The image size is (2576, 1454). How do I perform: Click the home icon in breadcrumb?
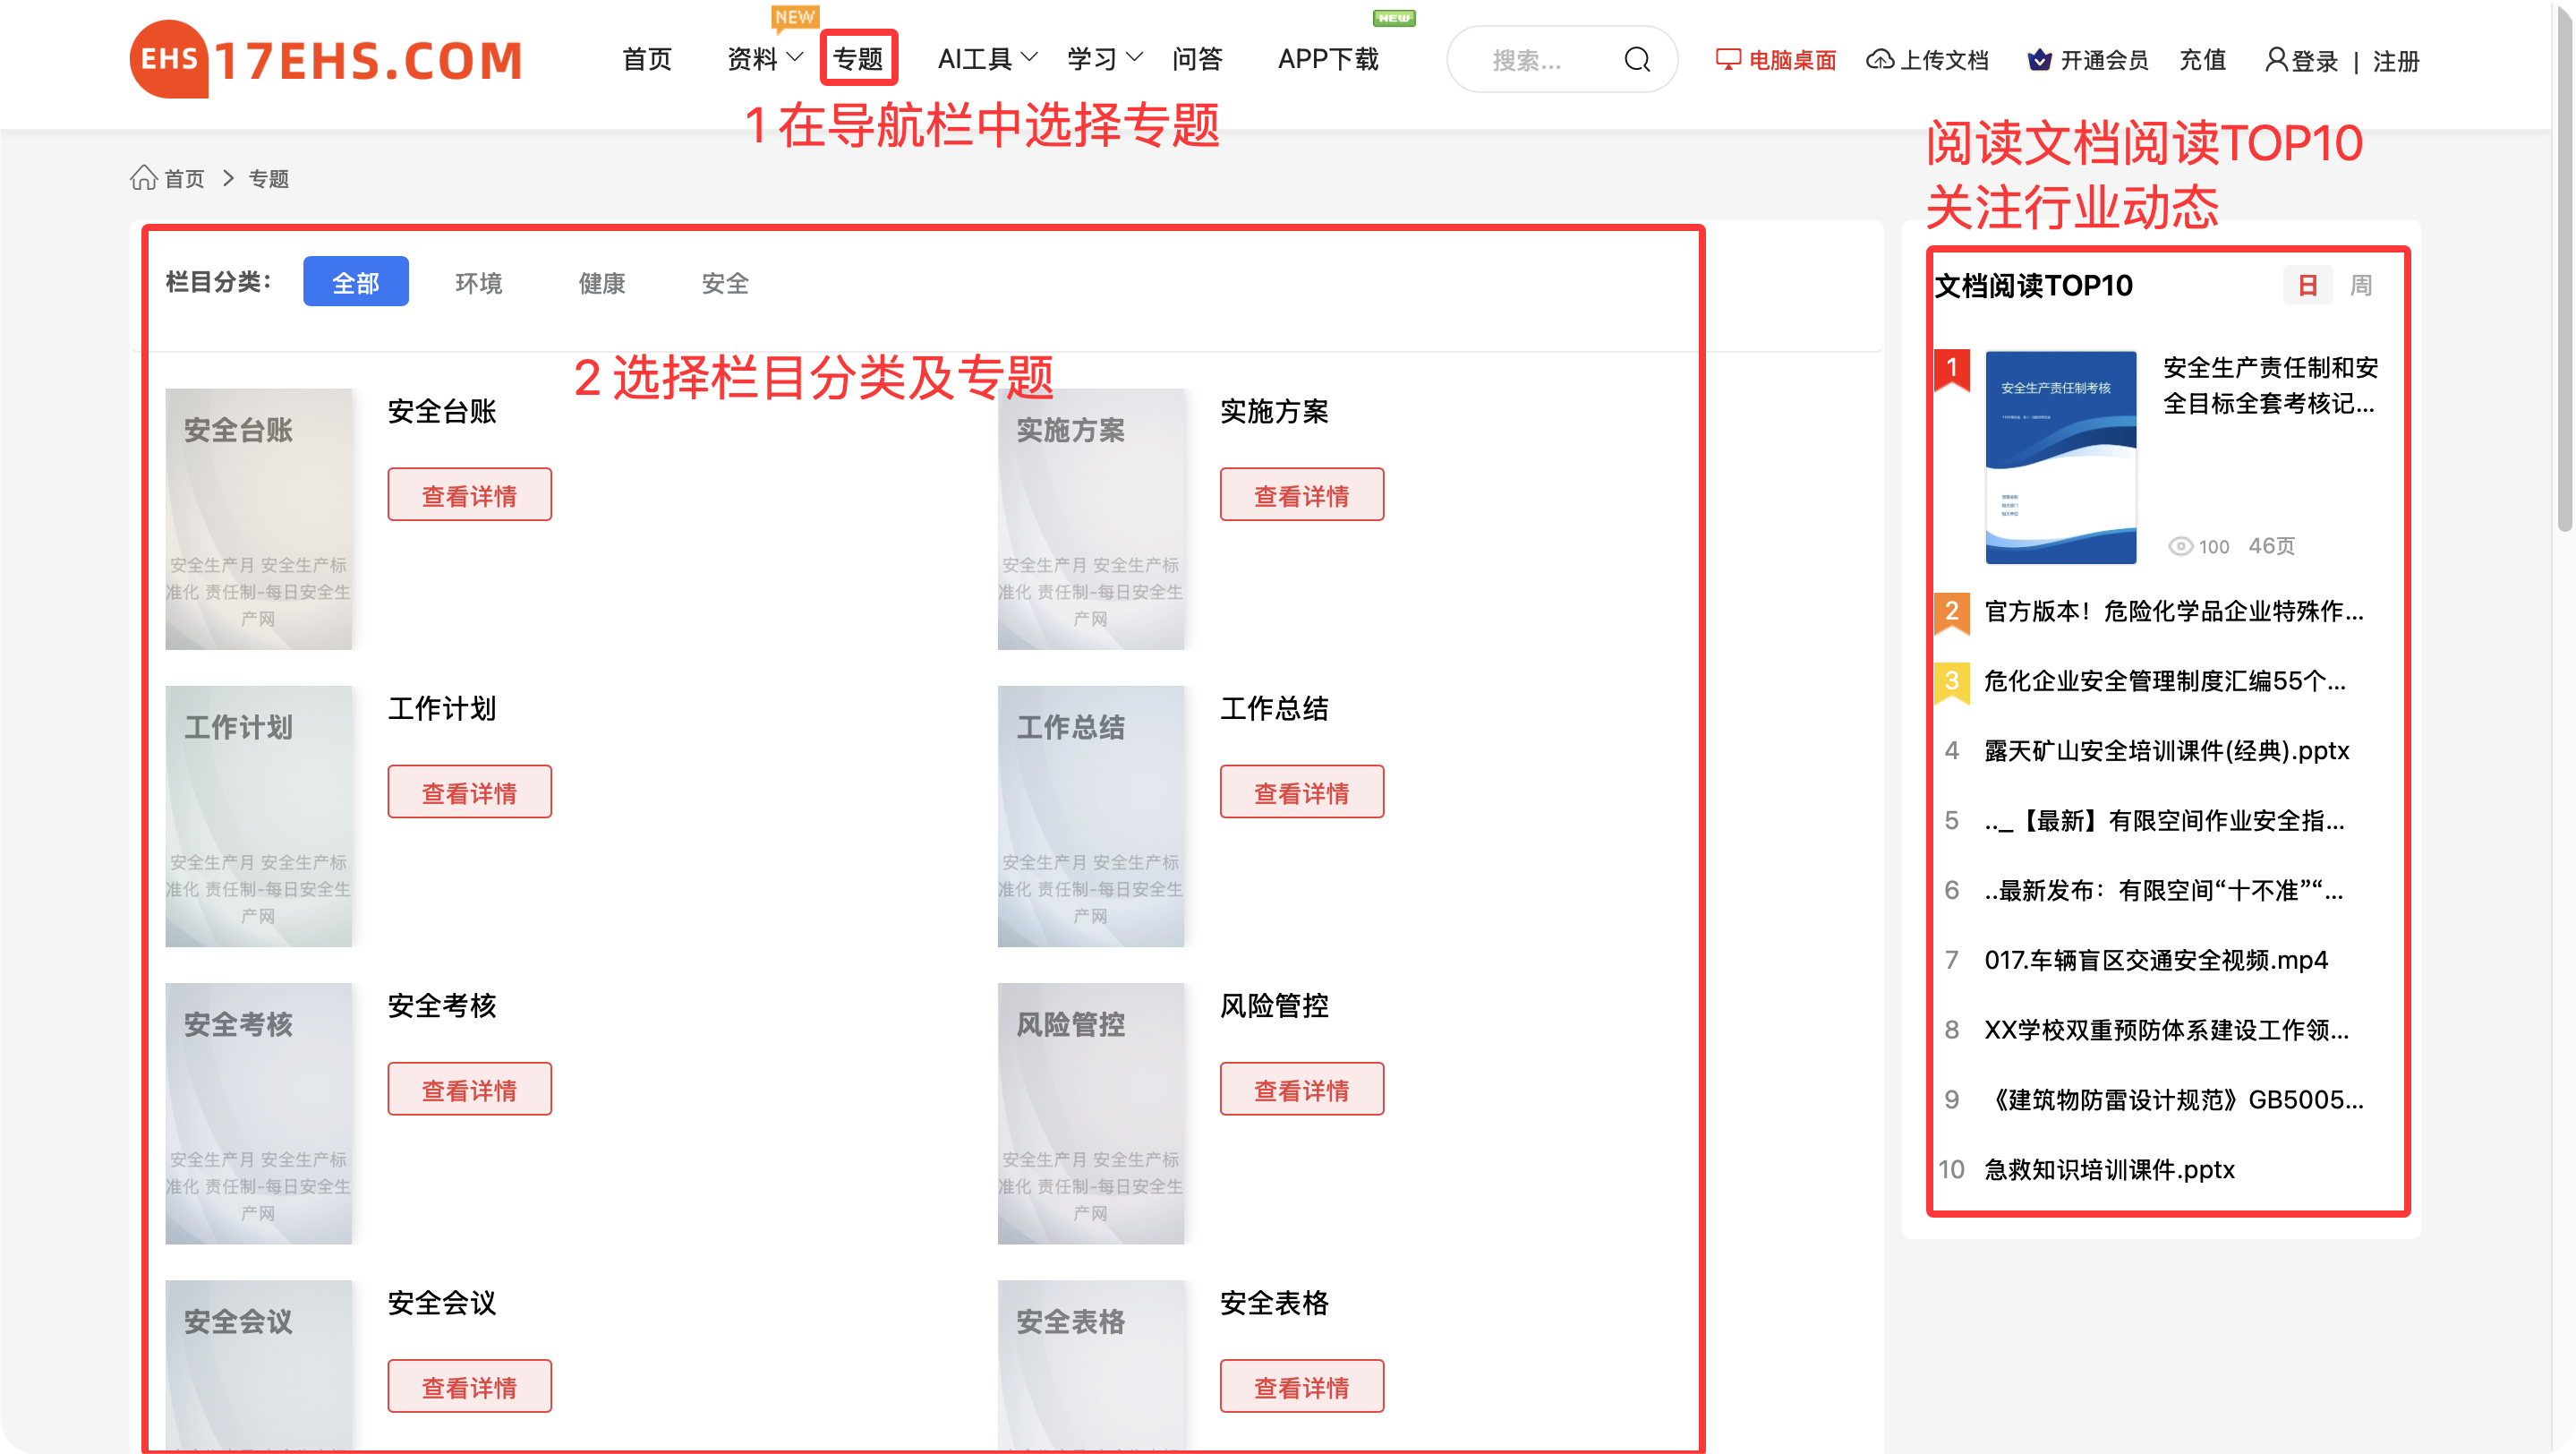click(x=144, y=178)
